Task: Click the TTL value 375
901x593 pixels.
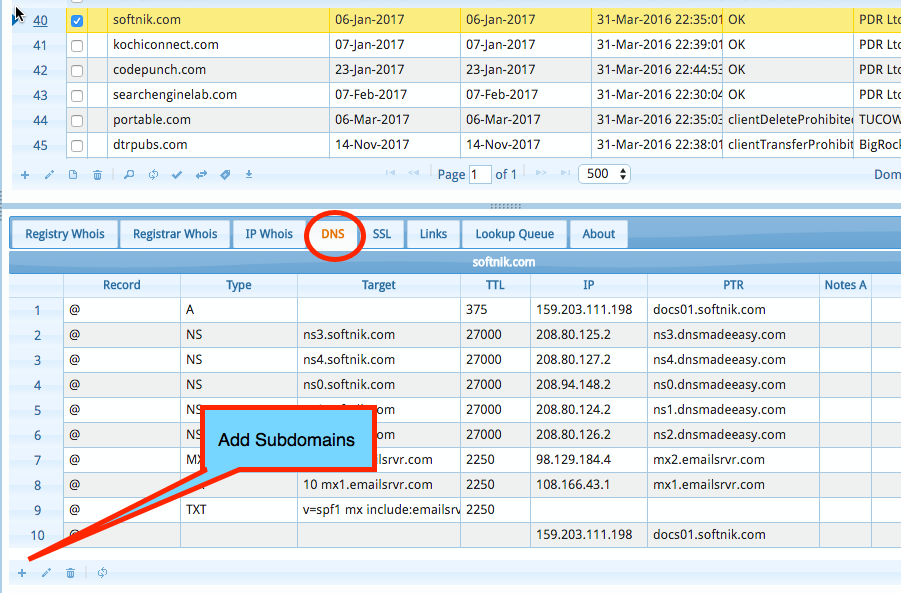Action: click(477, 310)
